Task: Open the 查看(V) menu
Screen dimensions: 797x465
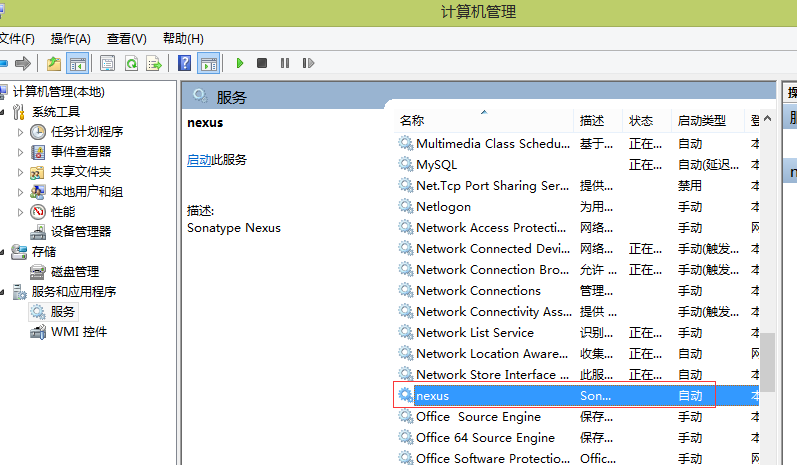Action: coord(127,39)
